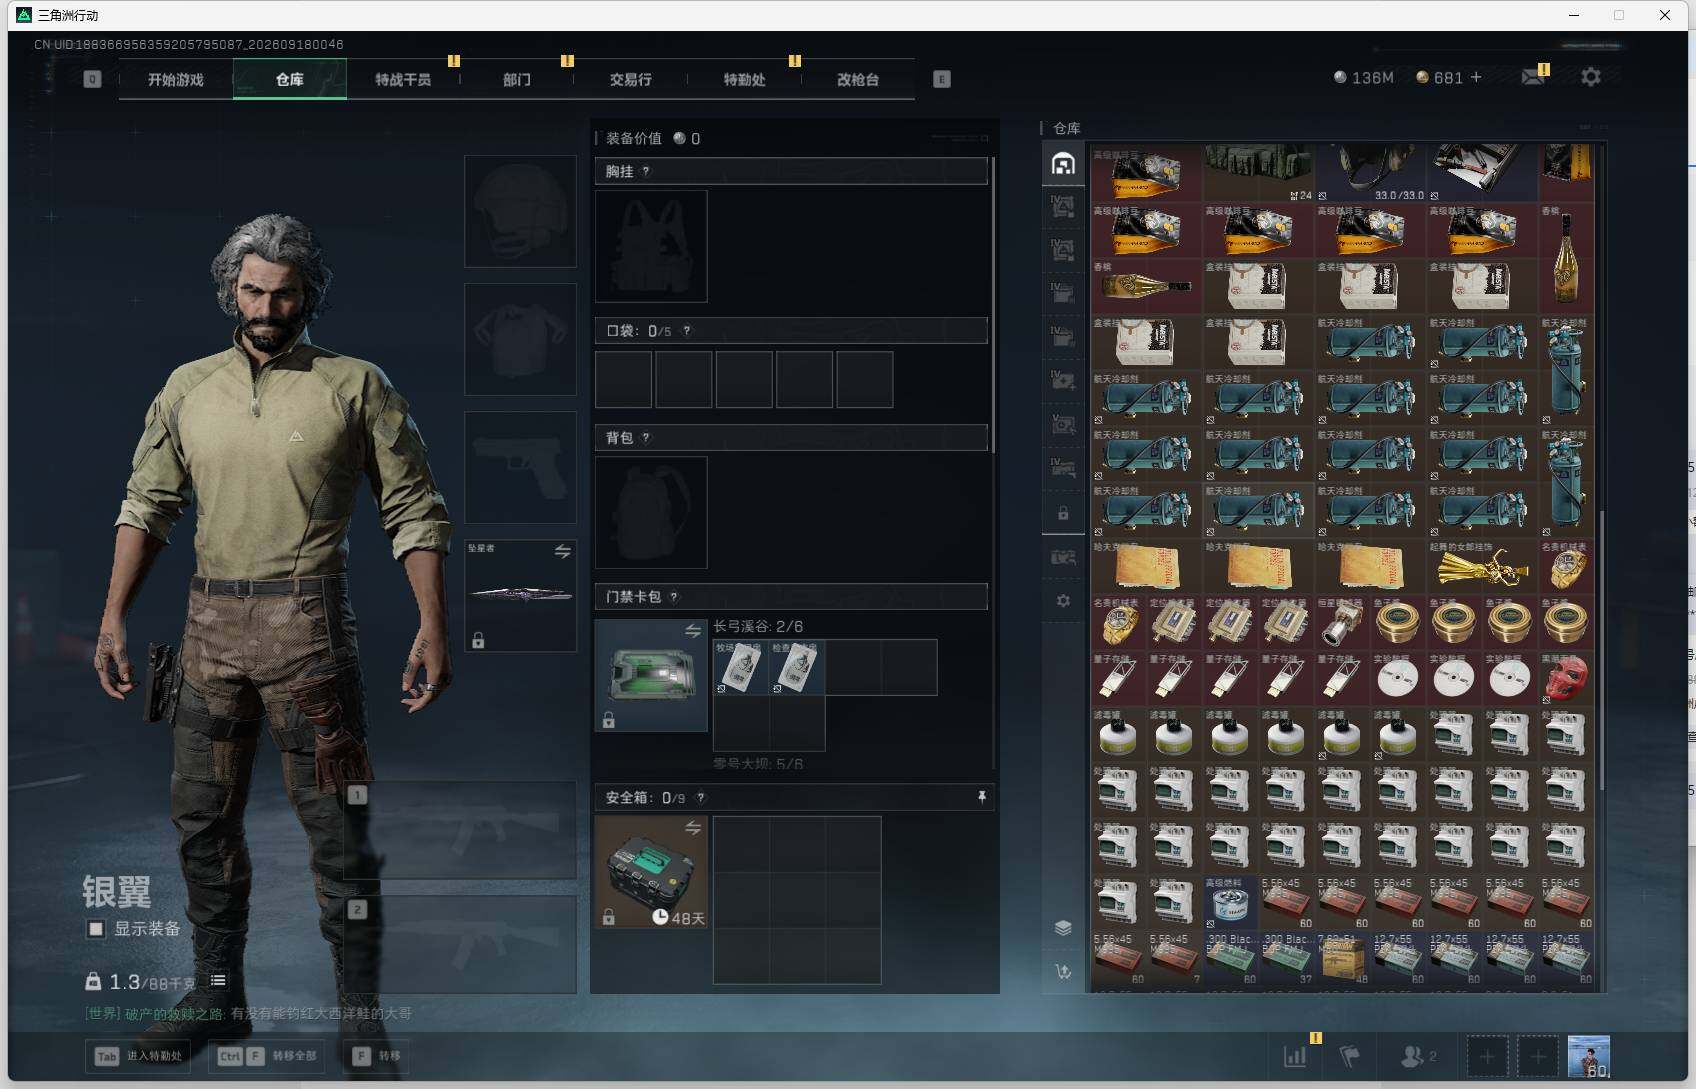Viewport: 1696px width, 1089px height.
Task: Select the 7.62x51 ammo crate item
Action: click(1342, 958)
